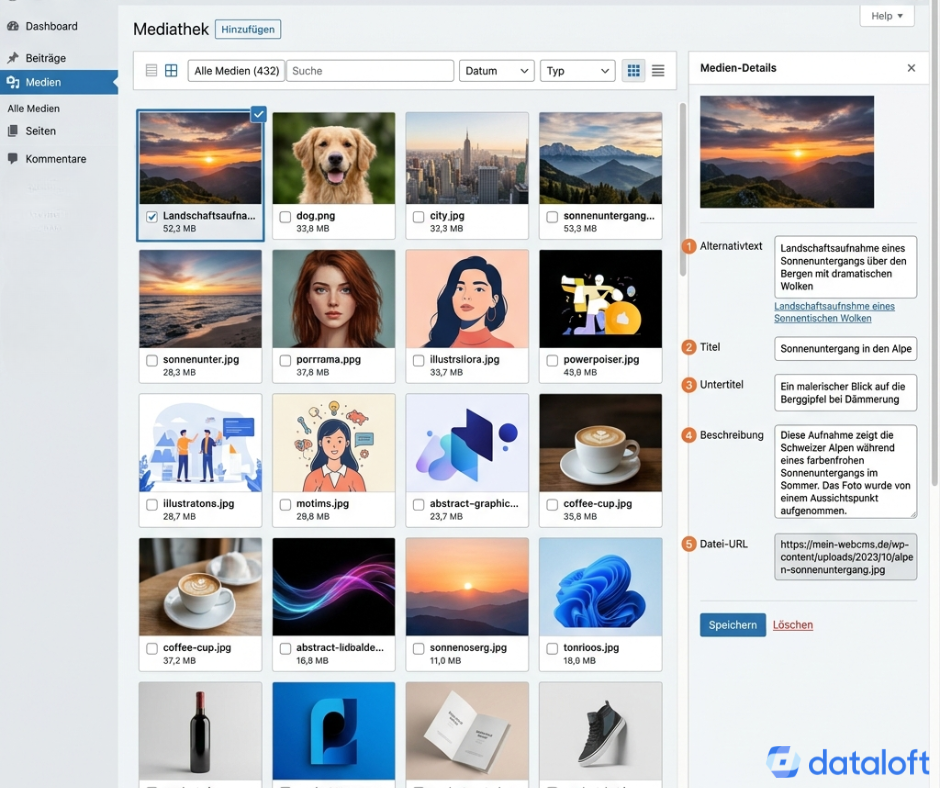The image size is (940, 788).
Task: Click the Beiträge pin icon
Action: (x=13, y=58)
